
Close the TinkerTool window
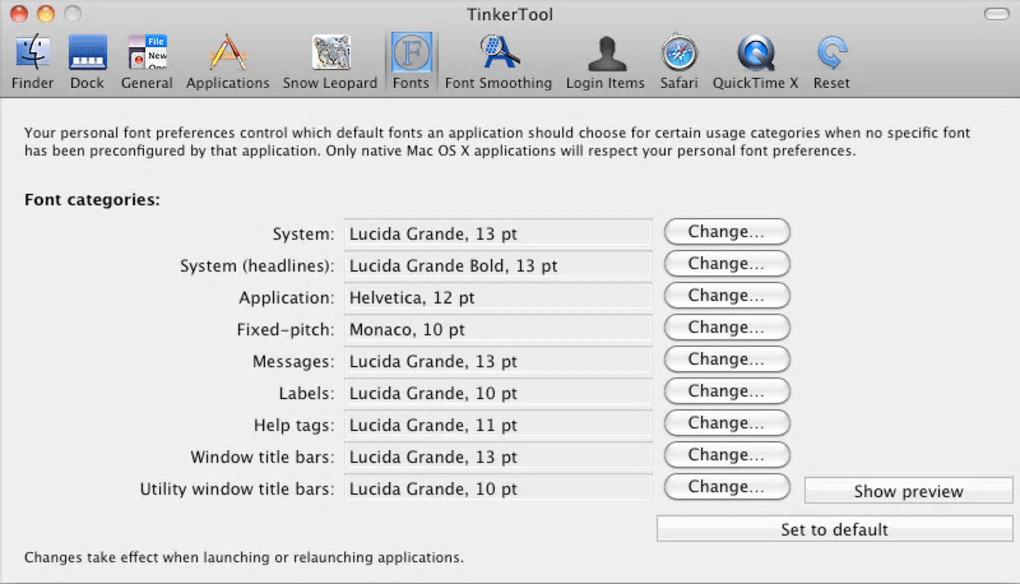click(x=19, y=14)
